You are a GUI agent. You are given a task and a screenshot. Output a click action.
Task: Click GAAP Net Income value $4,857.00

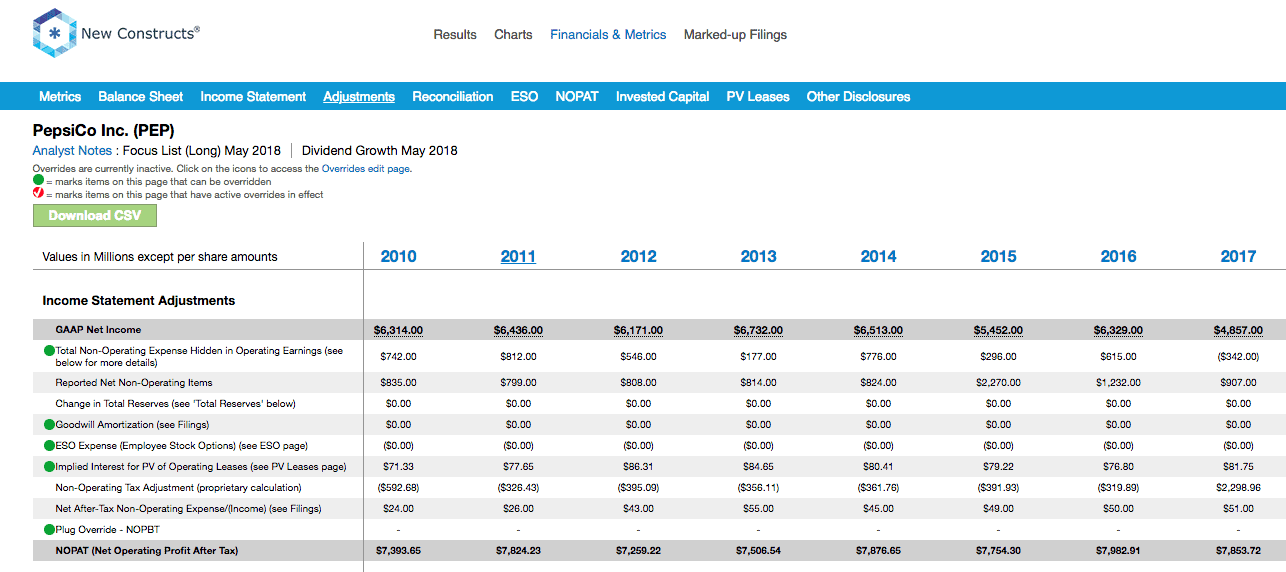pos(1238,330)
